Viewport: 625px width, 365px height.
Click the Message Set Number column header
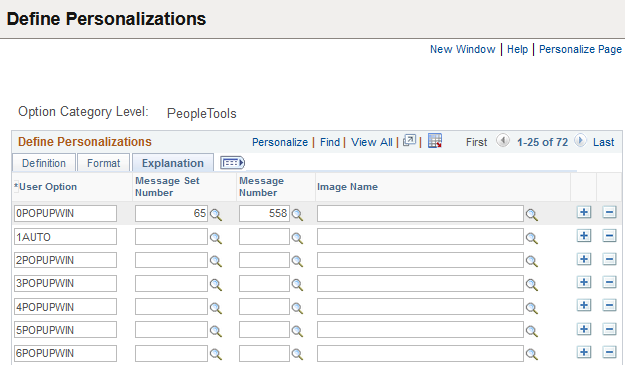click(x=167, y=186)
